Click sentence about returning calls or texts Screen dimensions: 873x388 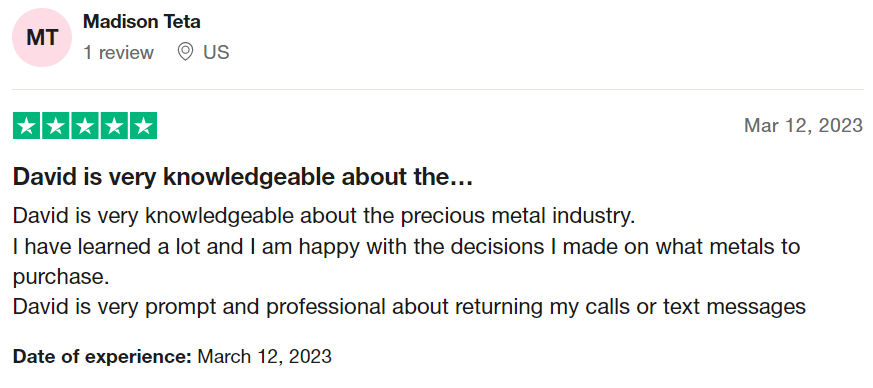(409, 307)
